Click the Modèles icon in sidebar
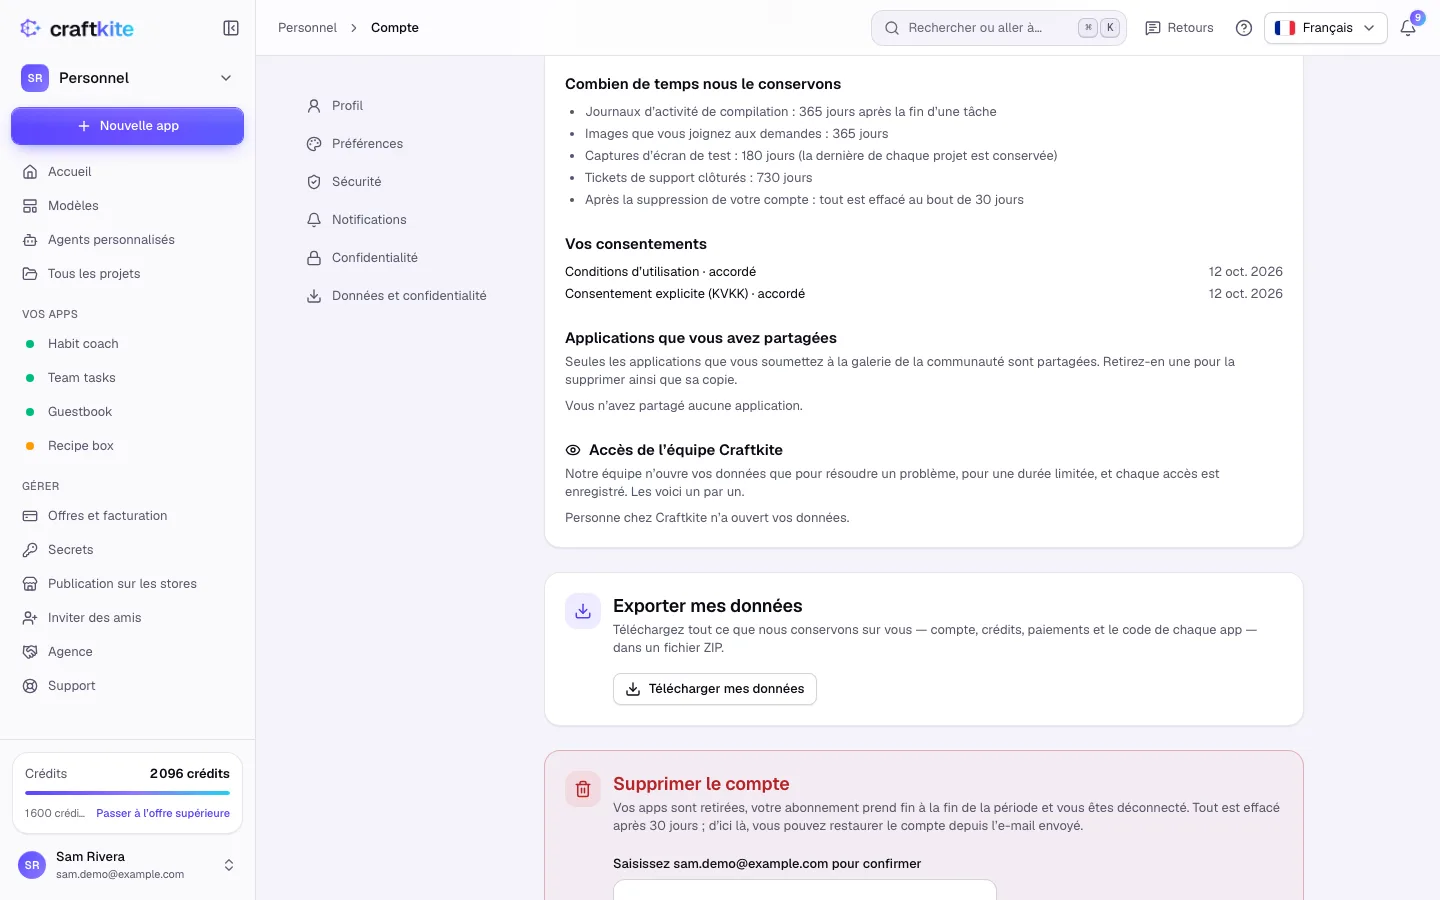The image size is (1440, 900). 30,206
